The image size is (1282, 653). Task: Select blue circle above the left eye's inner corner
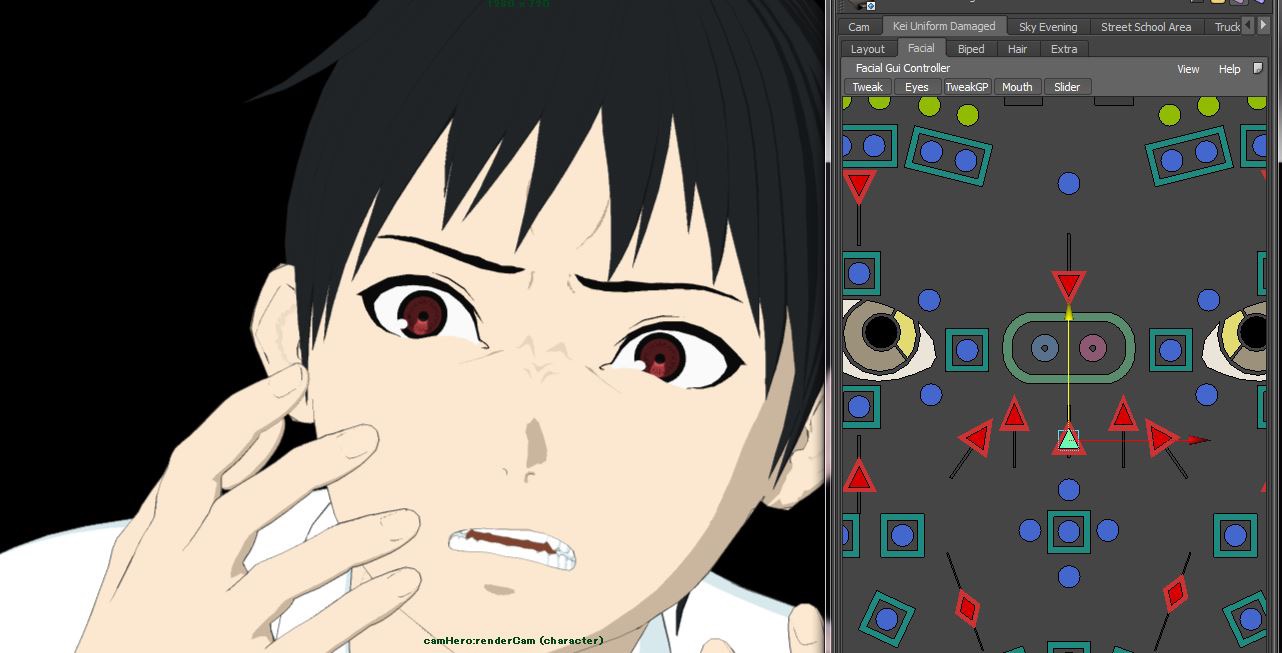point(929,300)
